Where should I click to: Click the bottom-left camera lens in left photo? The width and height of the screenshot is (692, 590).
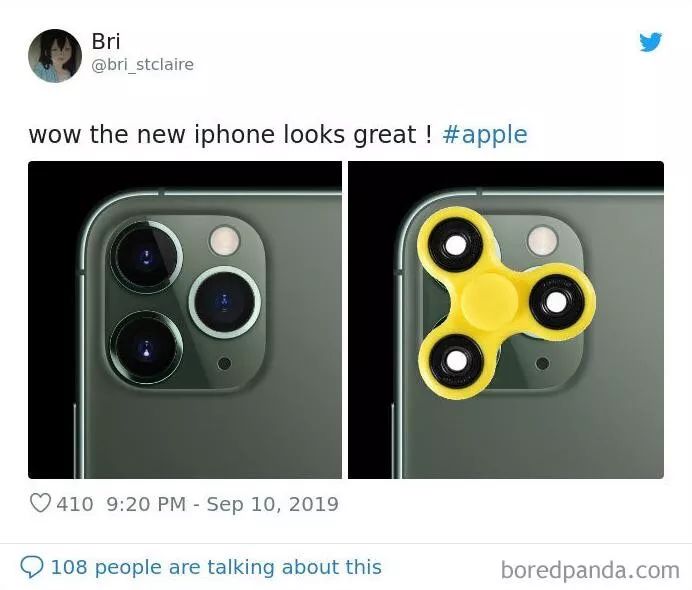(146, 347)
